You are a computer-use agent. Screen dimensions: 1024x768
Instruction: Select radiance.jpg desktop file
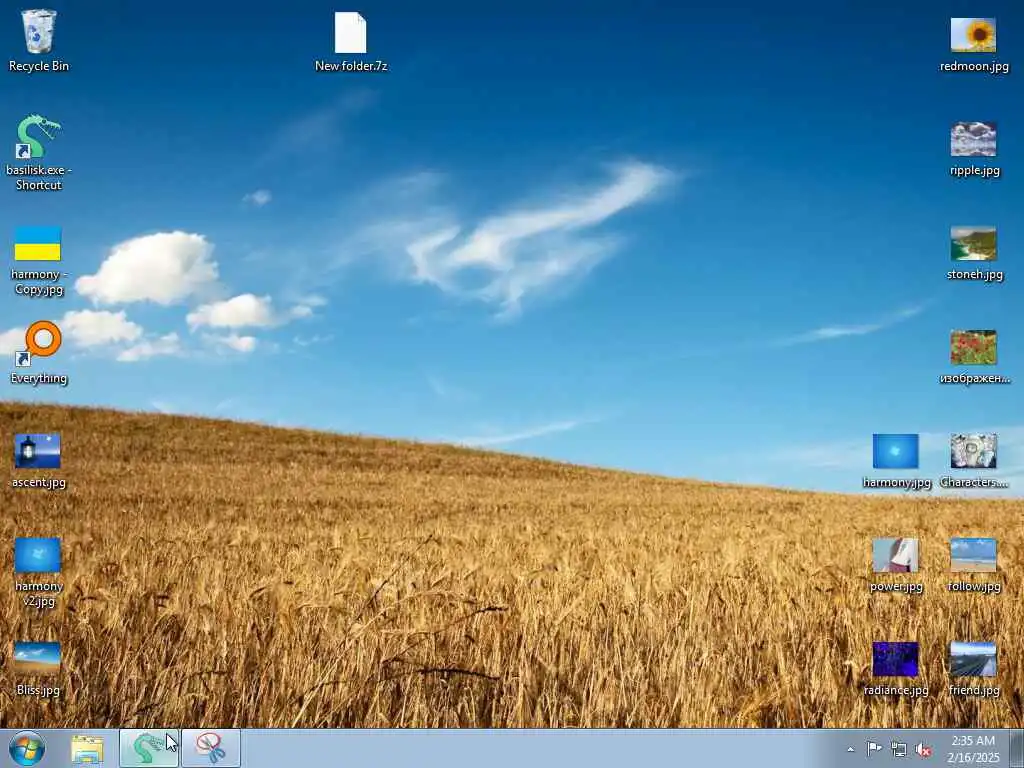896,668
